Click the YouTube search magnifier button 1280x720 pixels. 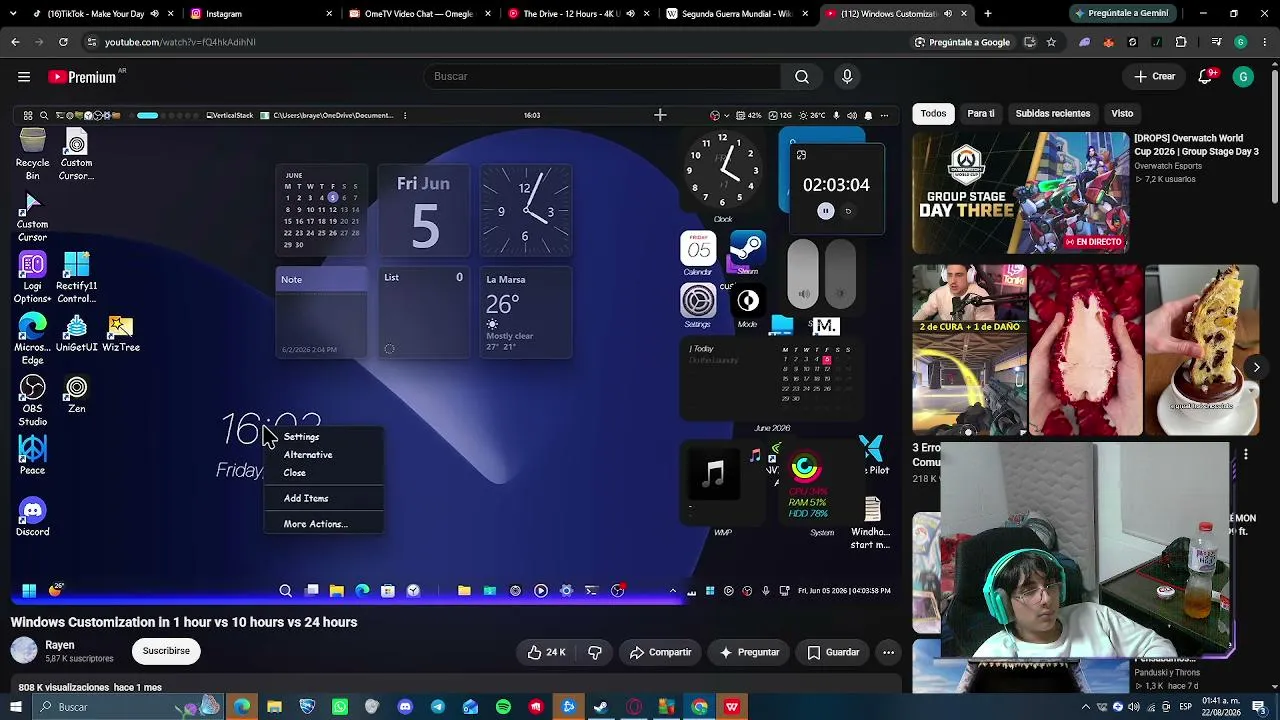coord(802,77)
